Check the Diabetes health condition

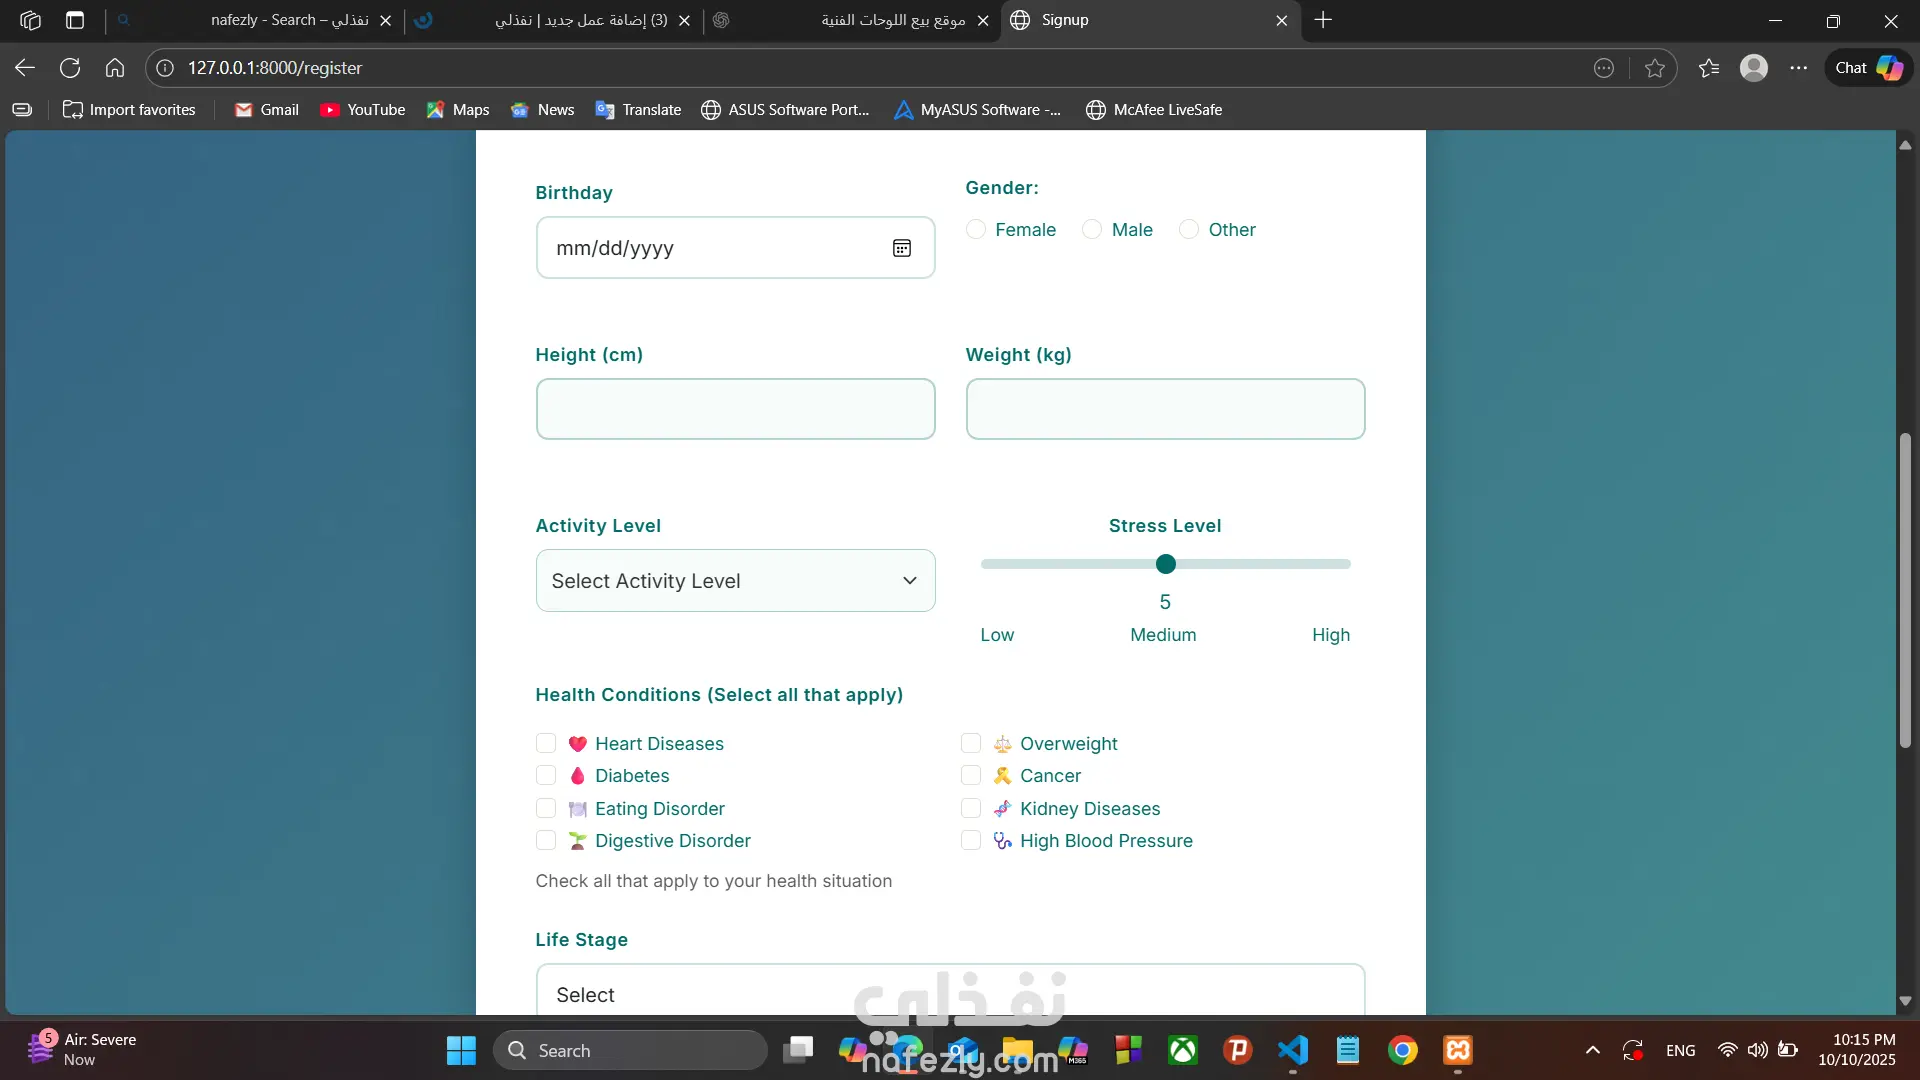coord(546,776)
